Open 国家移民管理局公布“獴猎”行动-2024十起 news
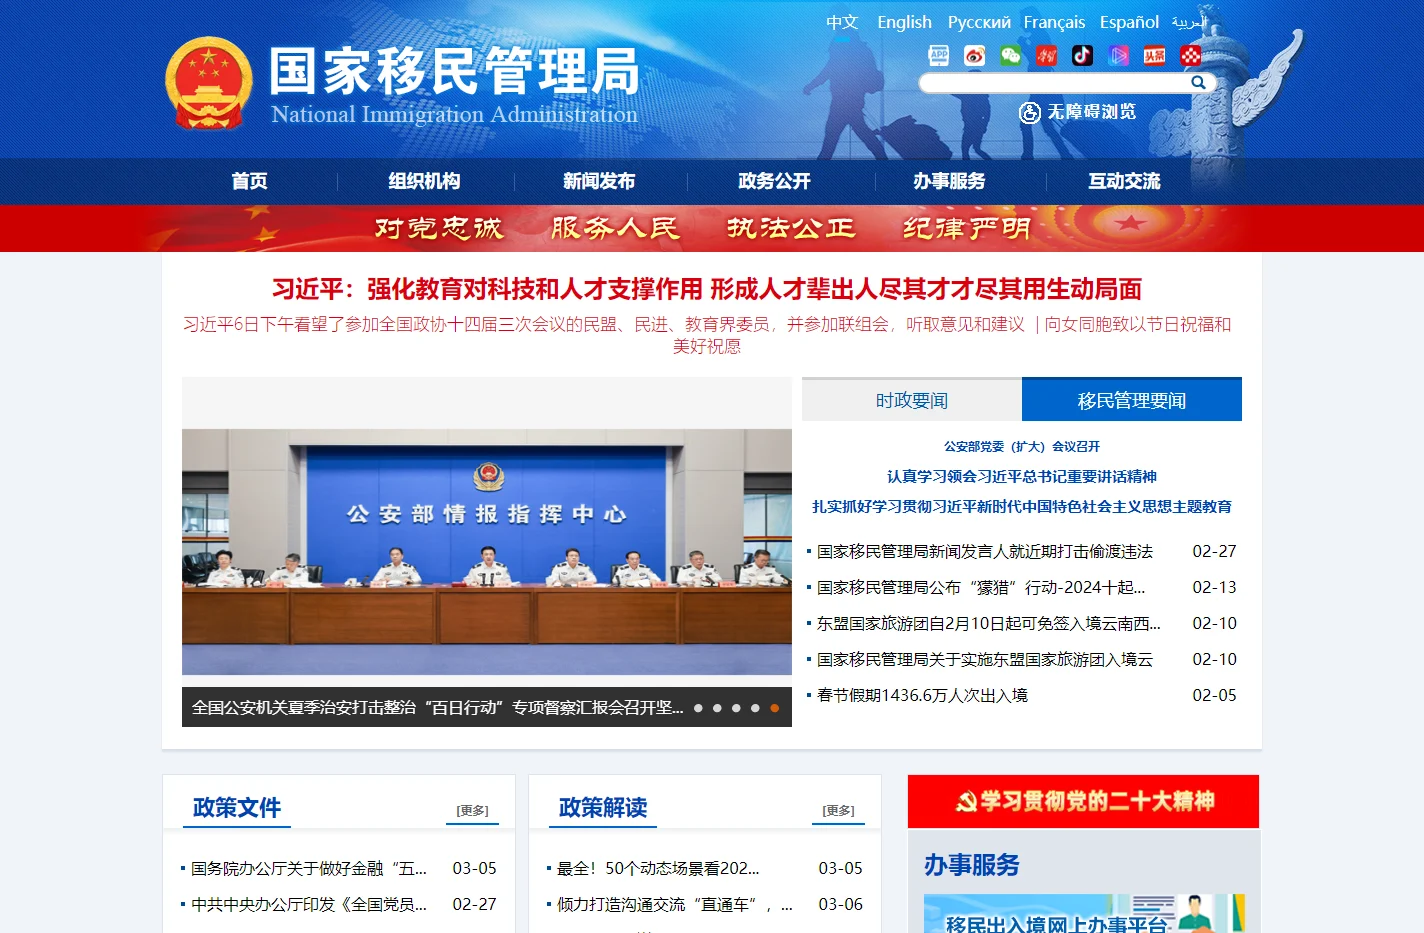 point(981,587)
